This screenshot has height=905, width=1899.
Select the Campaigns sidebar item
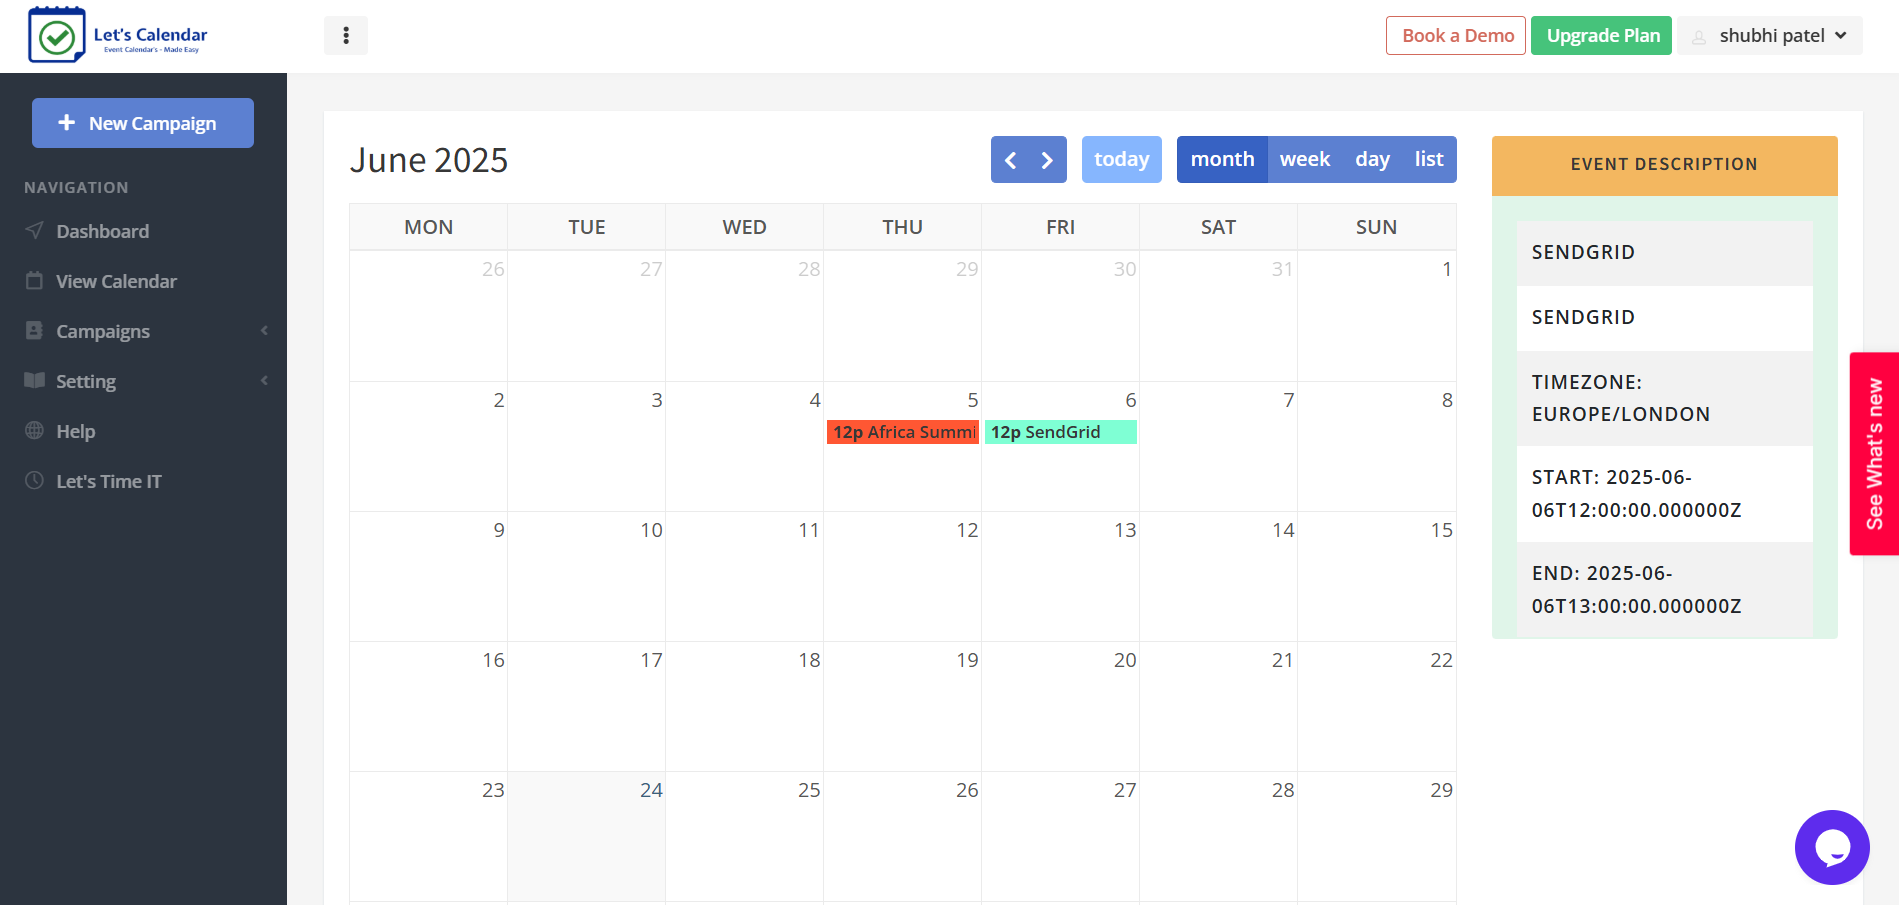[103, 331]
